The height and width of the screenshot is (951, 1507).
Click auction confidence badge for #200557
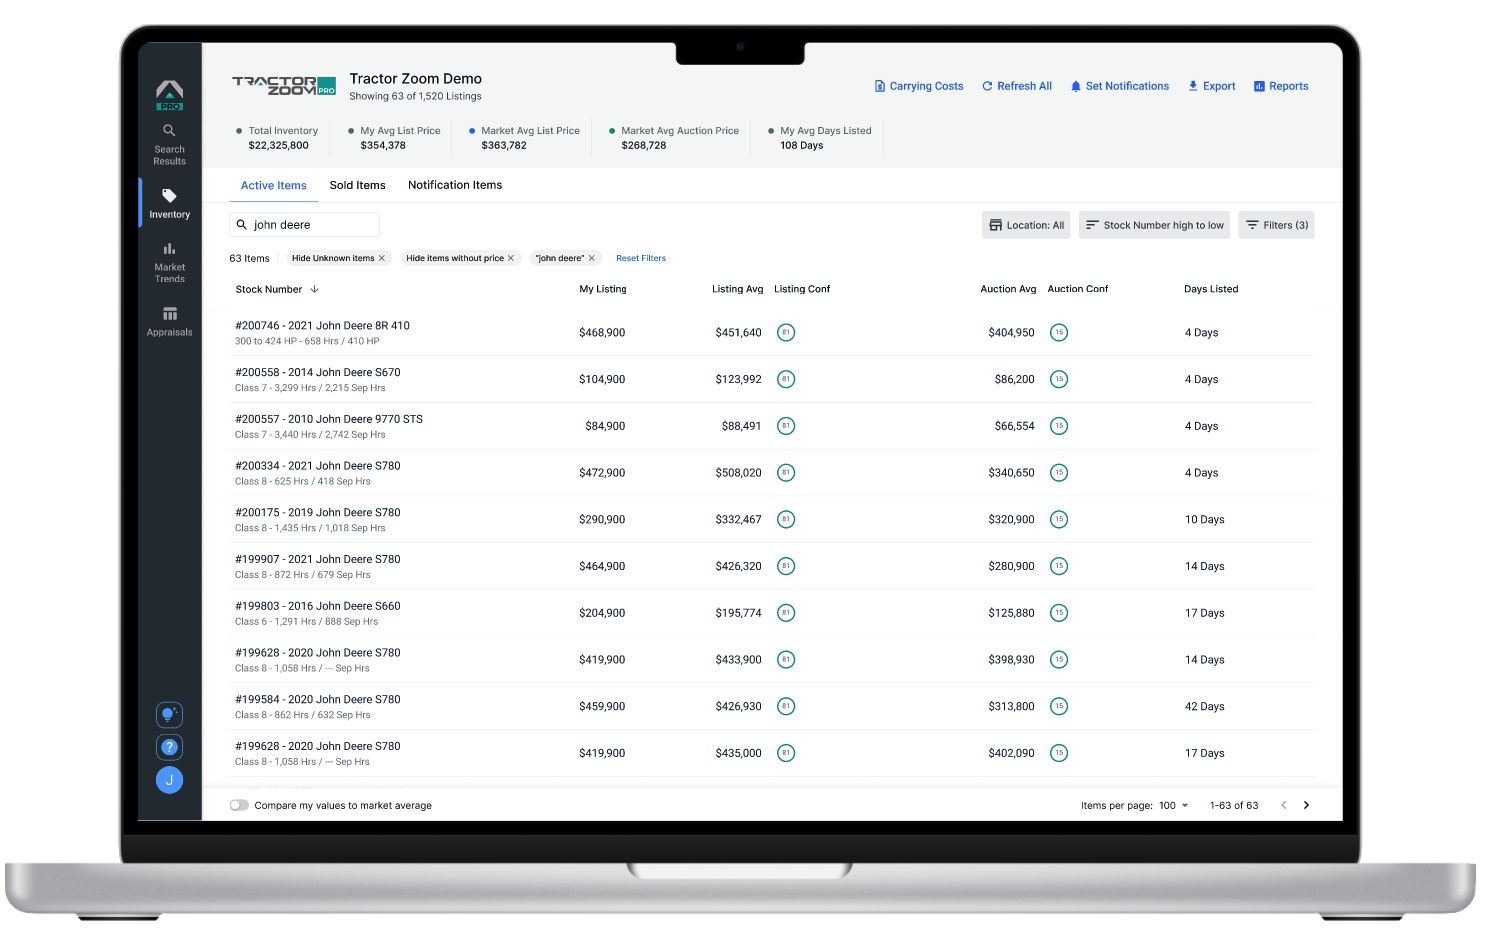click(x=1059, y=426)
